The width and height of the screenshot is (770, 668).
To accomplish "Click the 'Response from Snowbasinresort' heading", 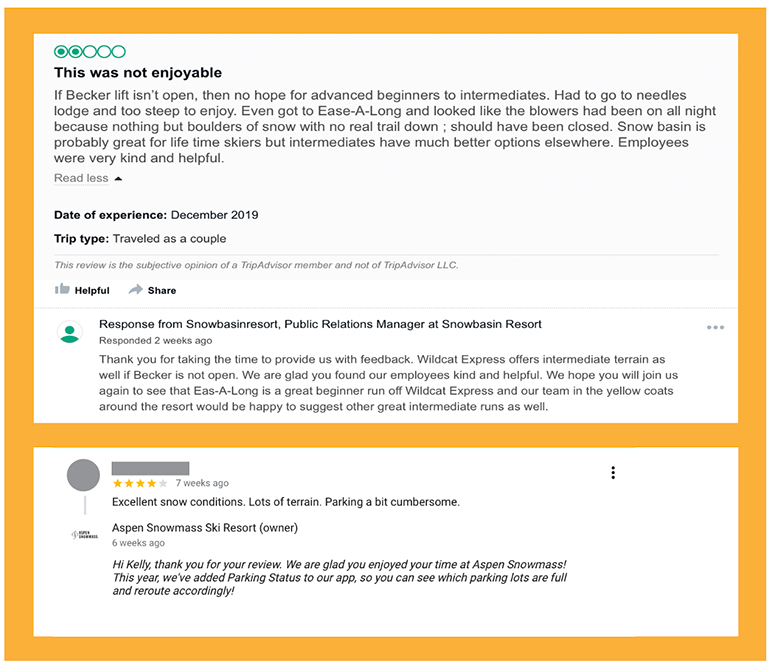I will coord(320,324).
